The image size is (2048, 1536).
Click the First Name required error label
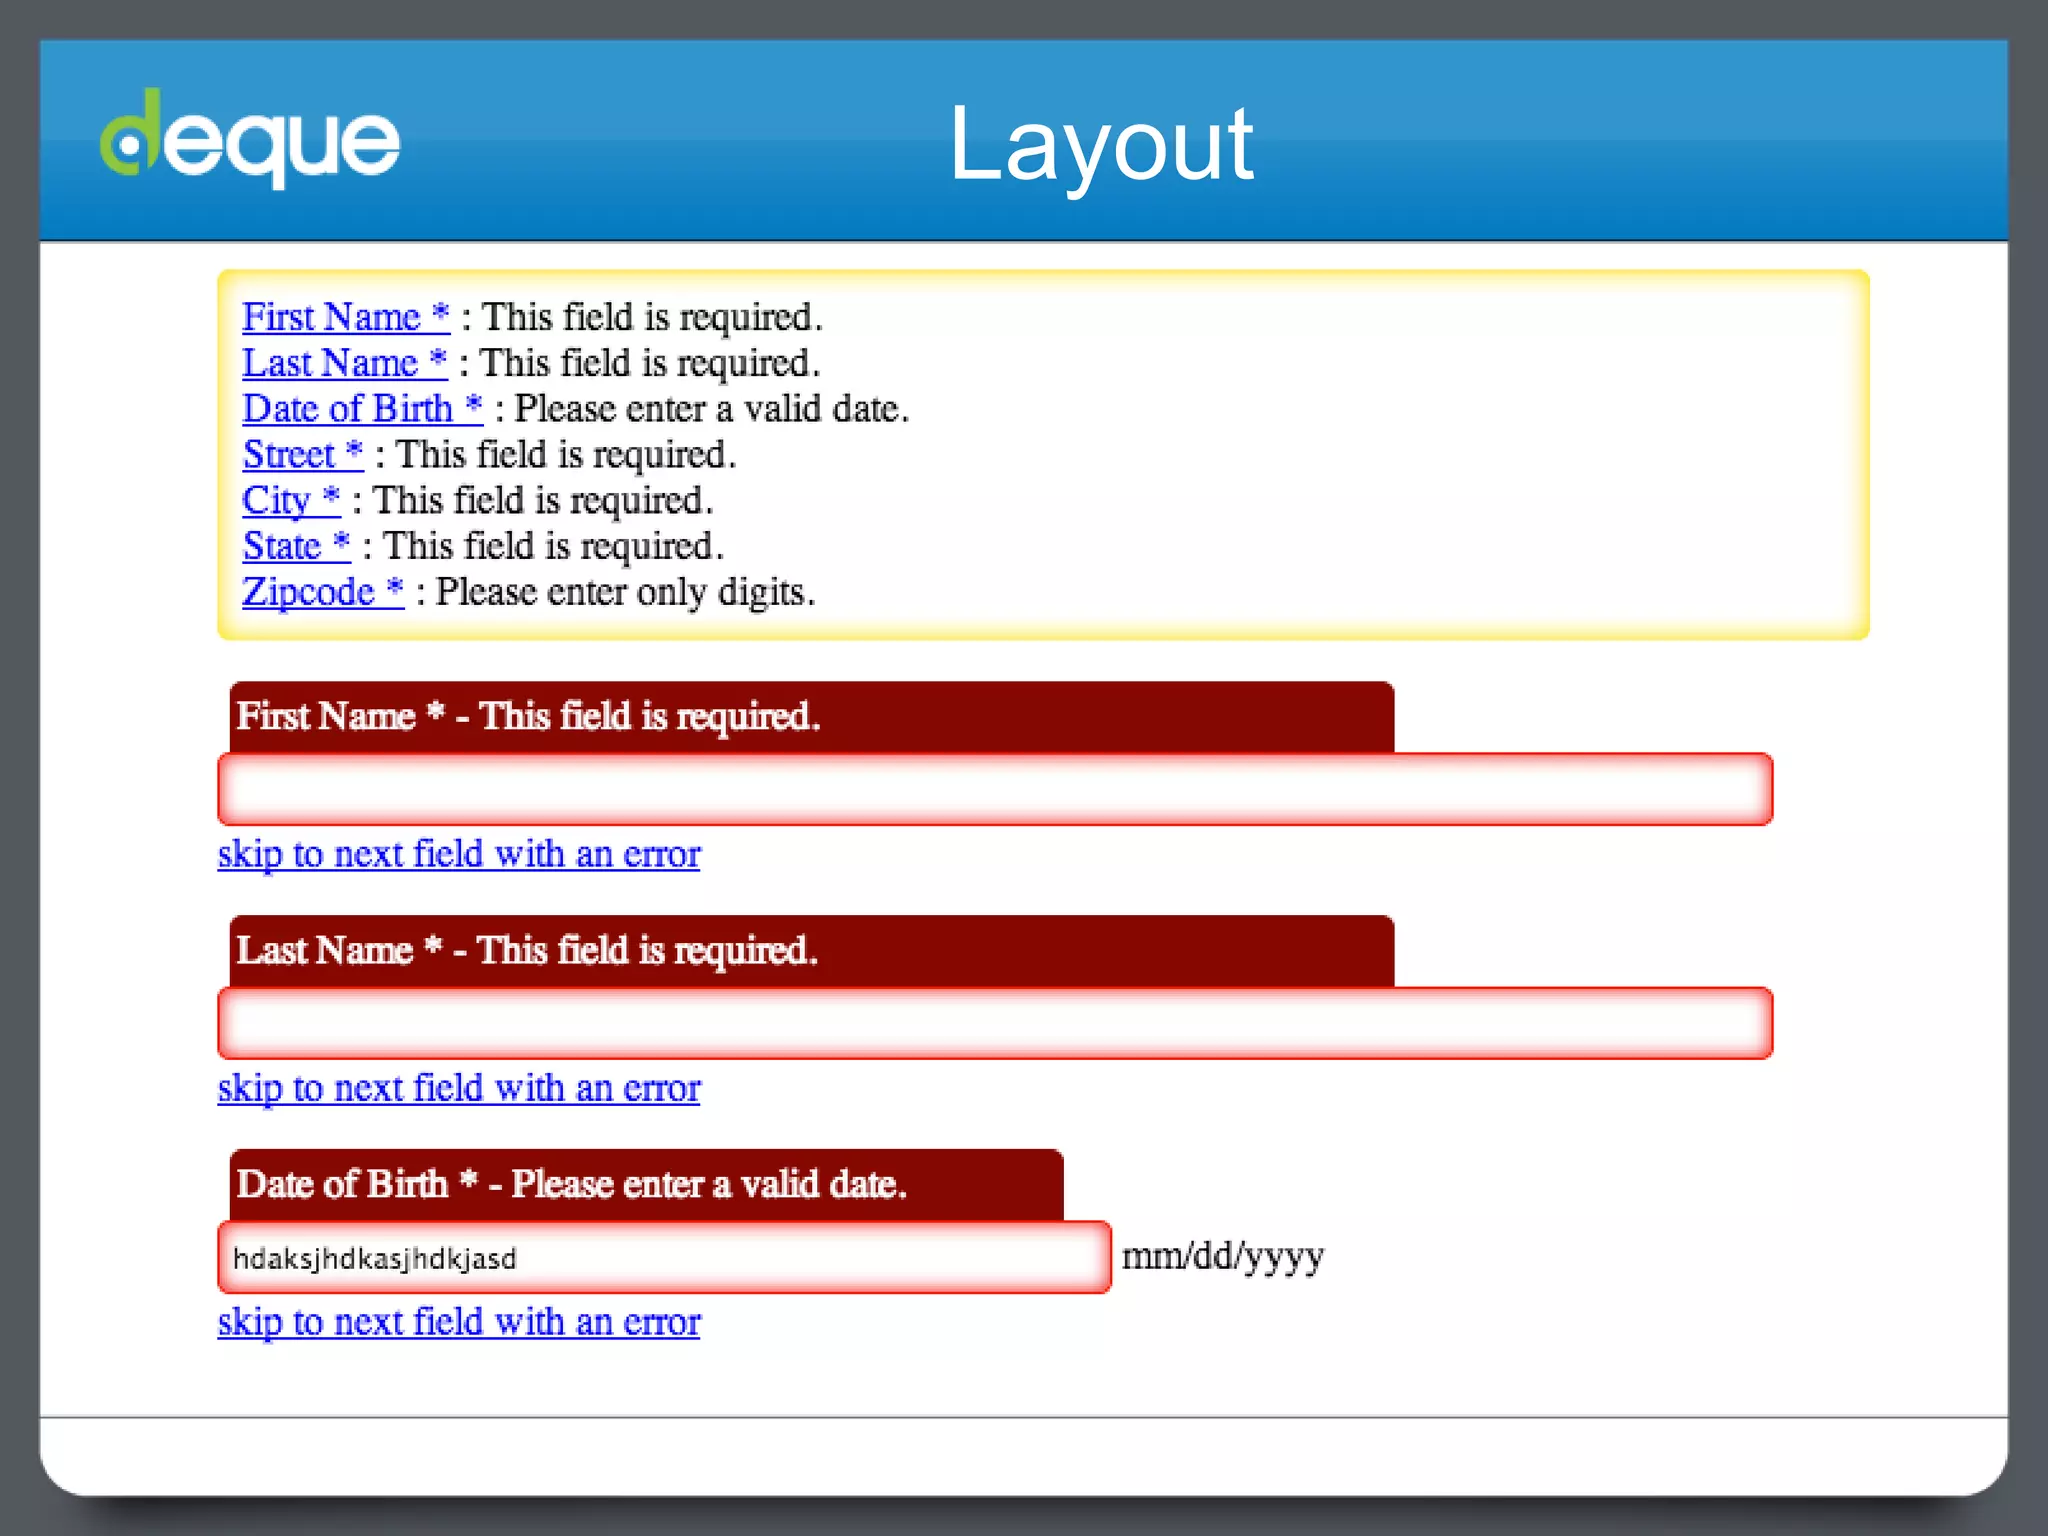point(528,717)
